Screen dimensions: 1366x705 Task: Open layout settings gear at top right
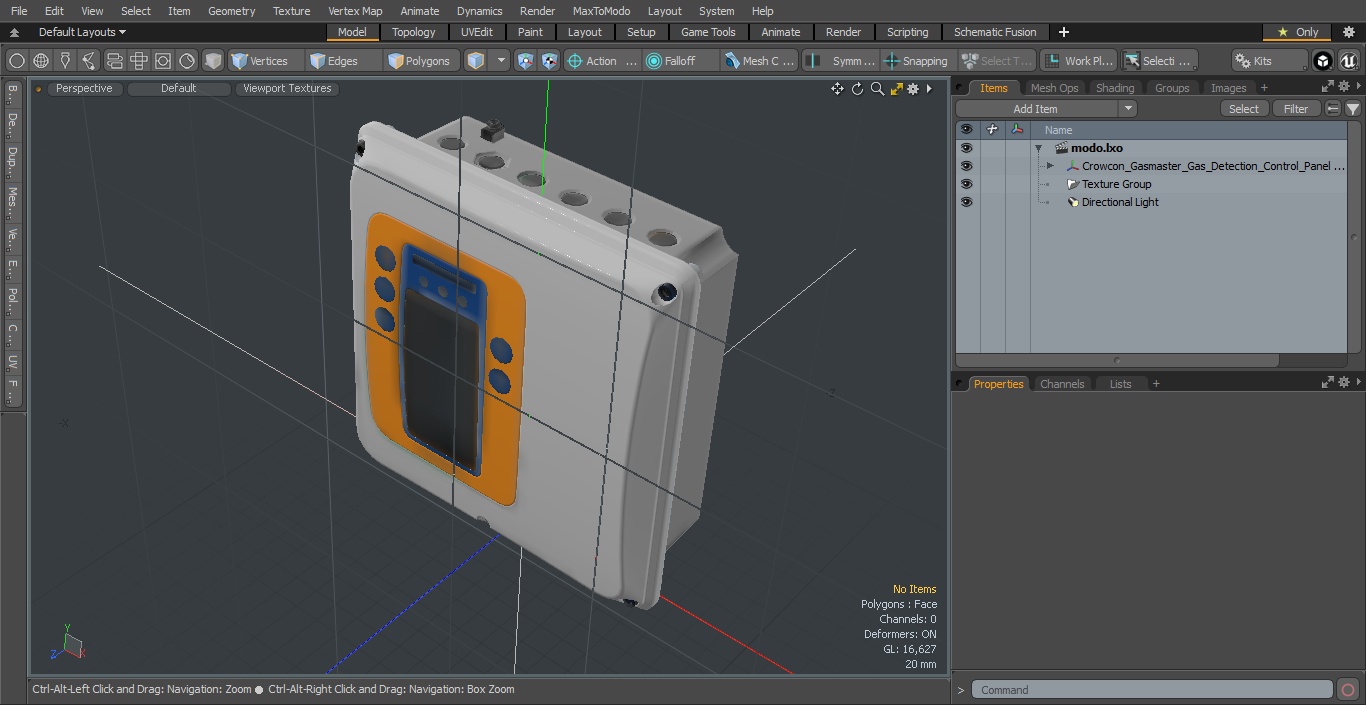click(1348, 32)
